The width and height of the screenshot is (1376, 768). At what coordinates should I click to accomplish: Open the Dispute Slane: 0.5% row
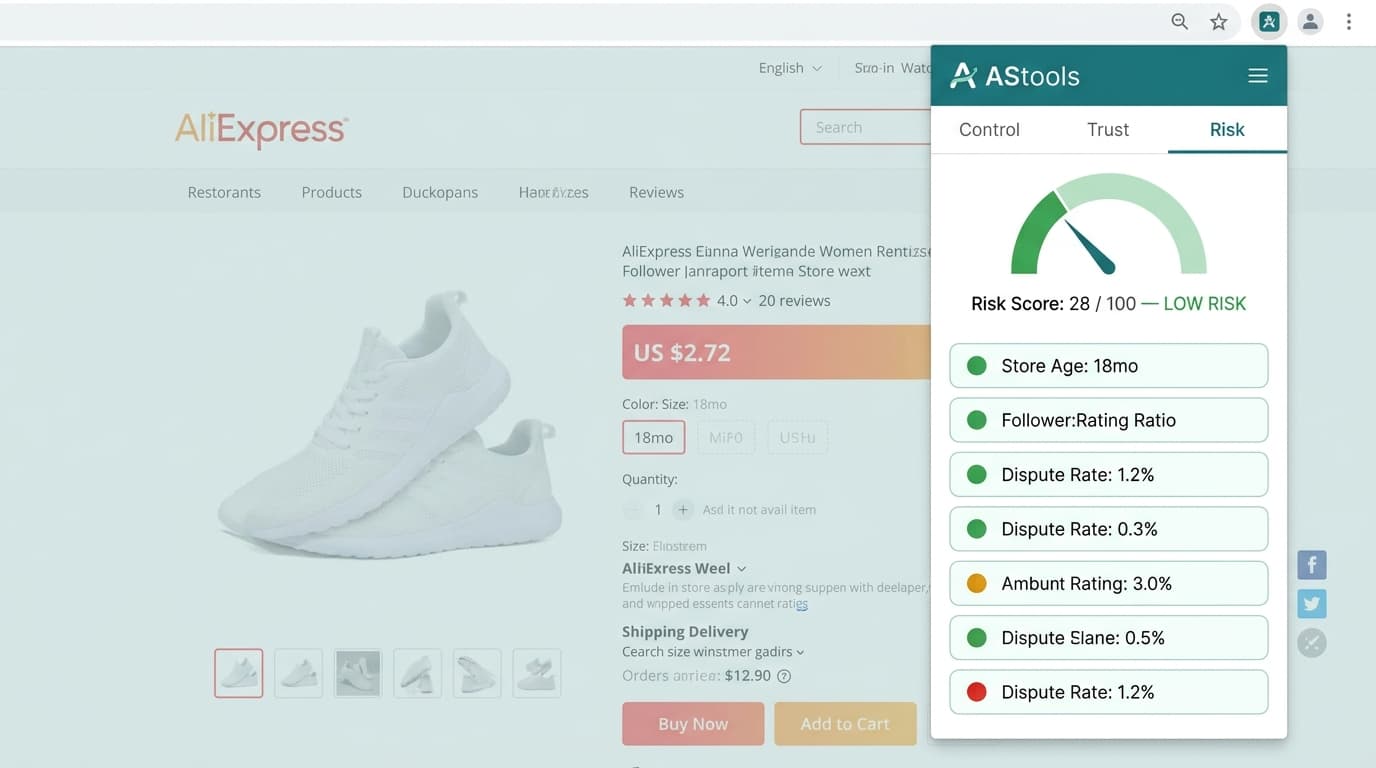click(x=1109, y=638)
